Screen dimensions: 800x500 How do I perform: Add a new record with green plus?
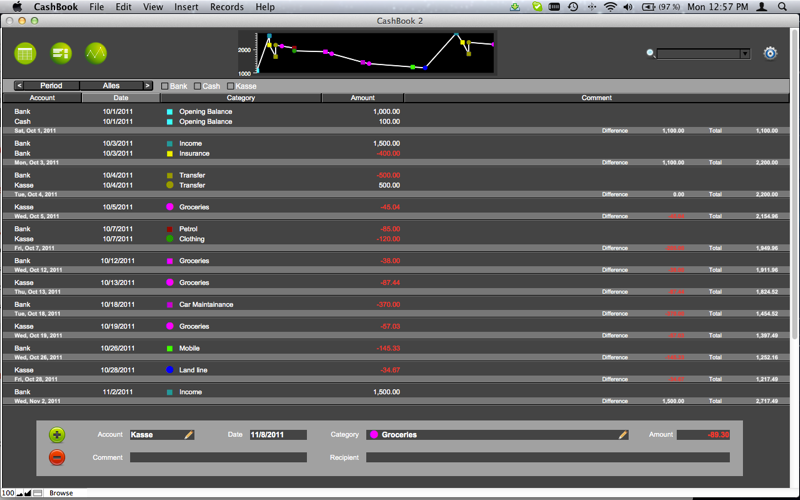(57, 435)
